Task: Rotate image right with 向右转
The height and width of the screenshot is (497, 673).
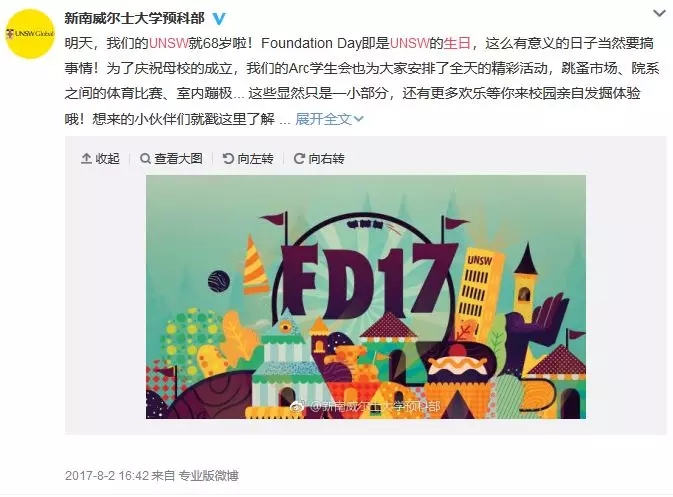Action: pos(319,159)
